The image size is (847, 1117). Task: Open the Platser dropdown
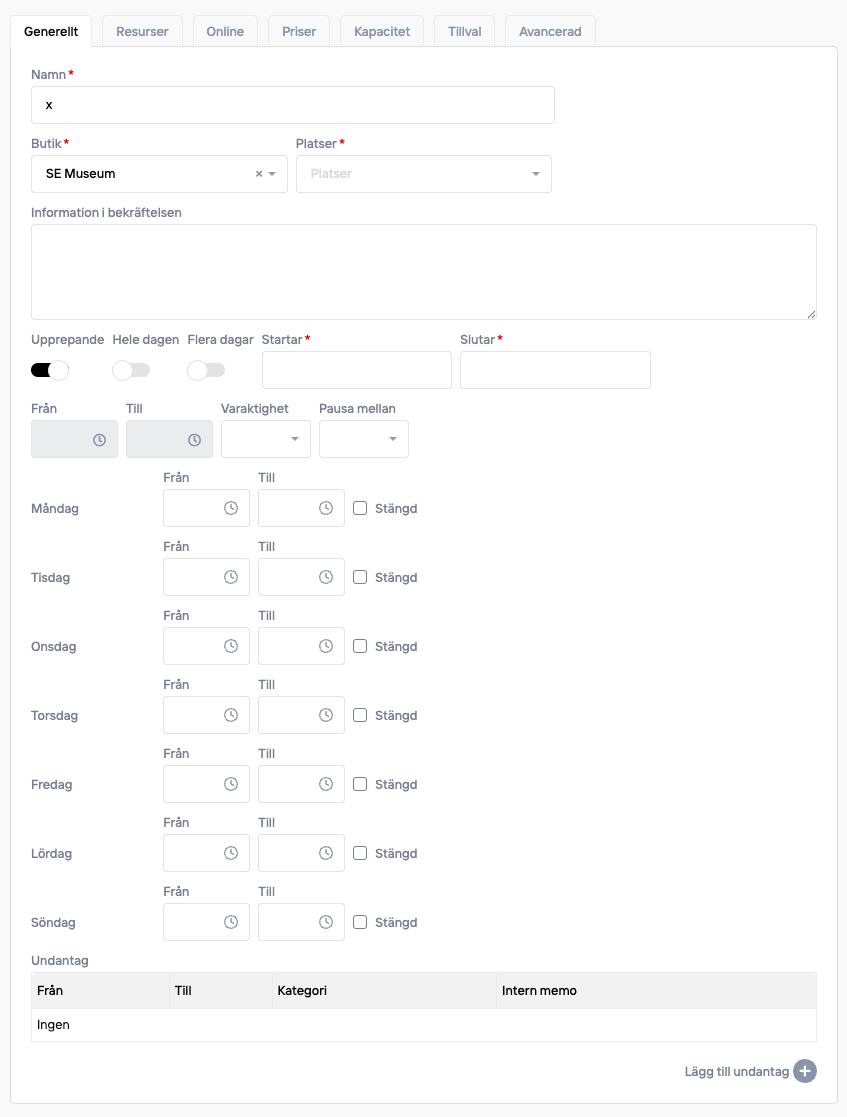point(423,174)
